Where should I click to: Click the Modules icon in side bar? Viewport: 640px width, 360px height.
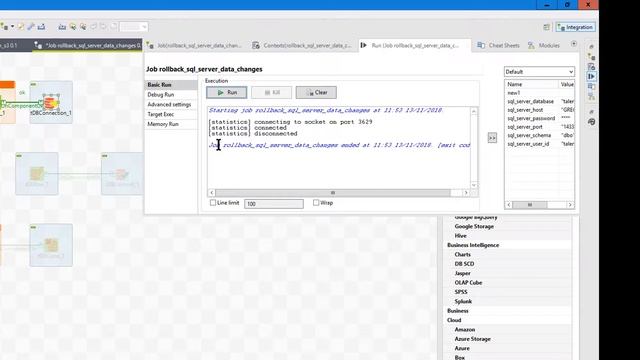coord(591,96)
